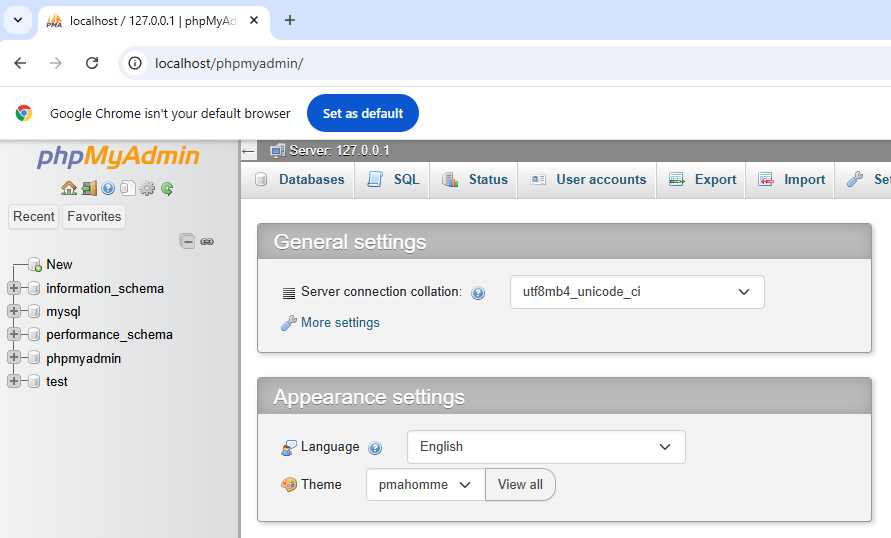The image size is (891, 538).
Task: Expand the performance_schema database node
Action: coord(14,334)
